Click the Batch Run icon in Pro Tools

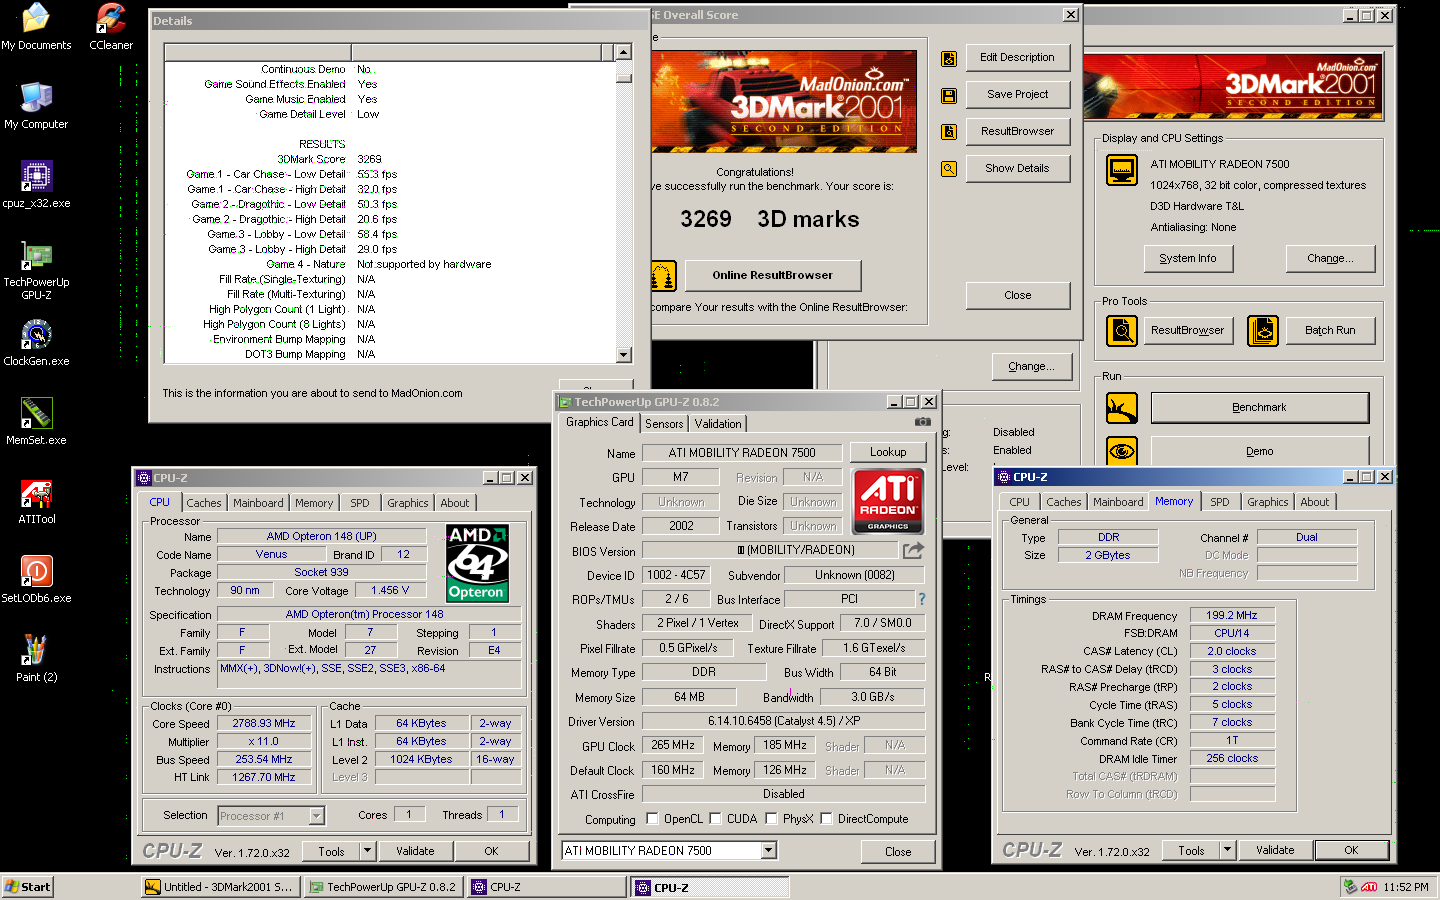point(1263,330)
